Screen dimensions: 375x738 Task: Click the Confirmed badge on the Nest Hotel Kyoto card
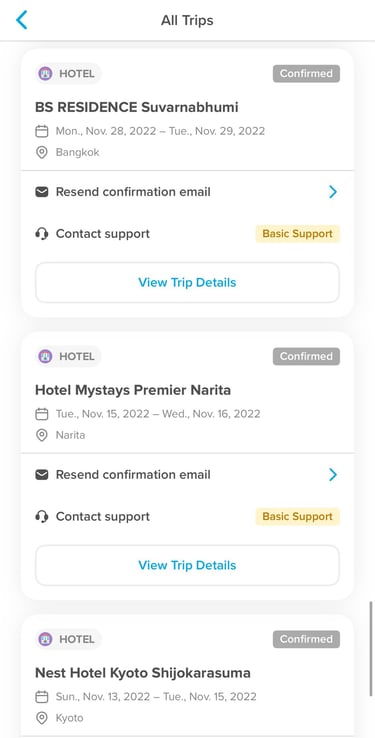(306, 639)
